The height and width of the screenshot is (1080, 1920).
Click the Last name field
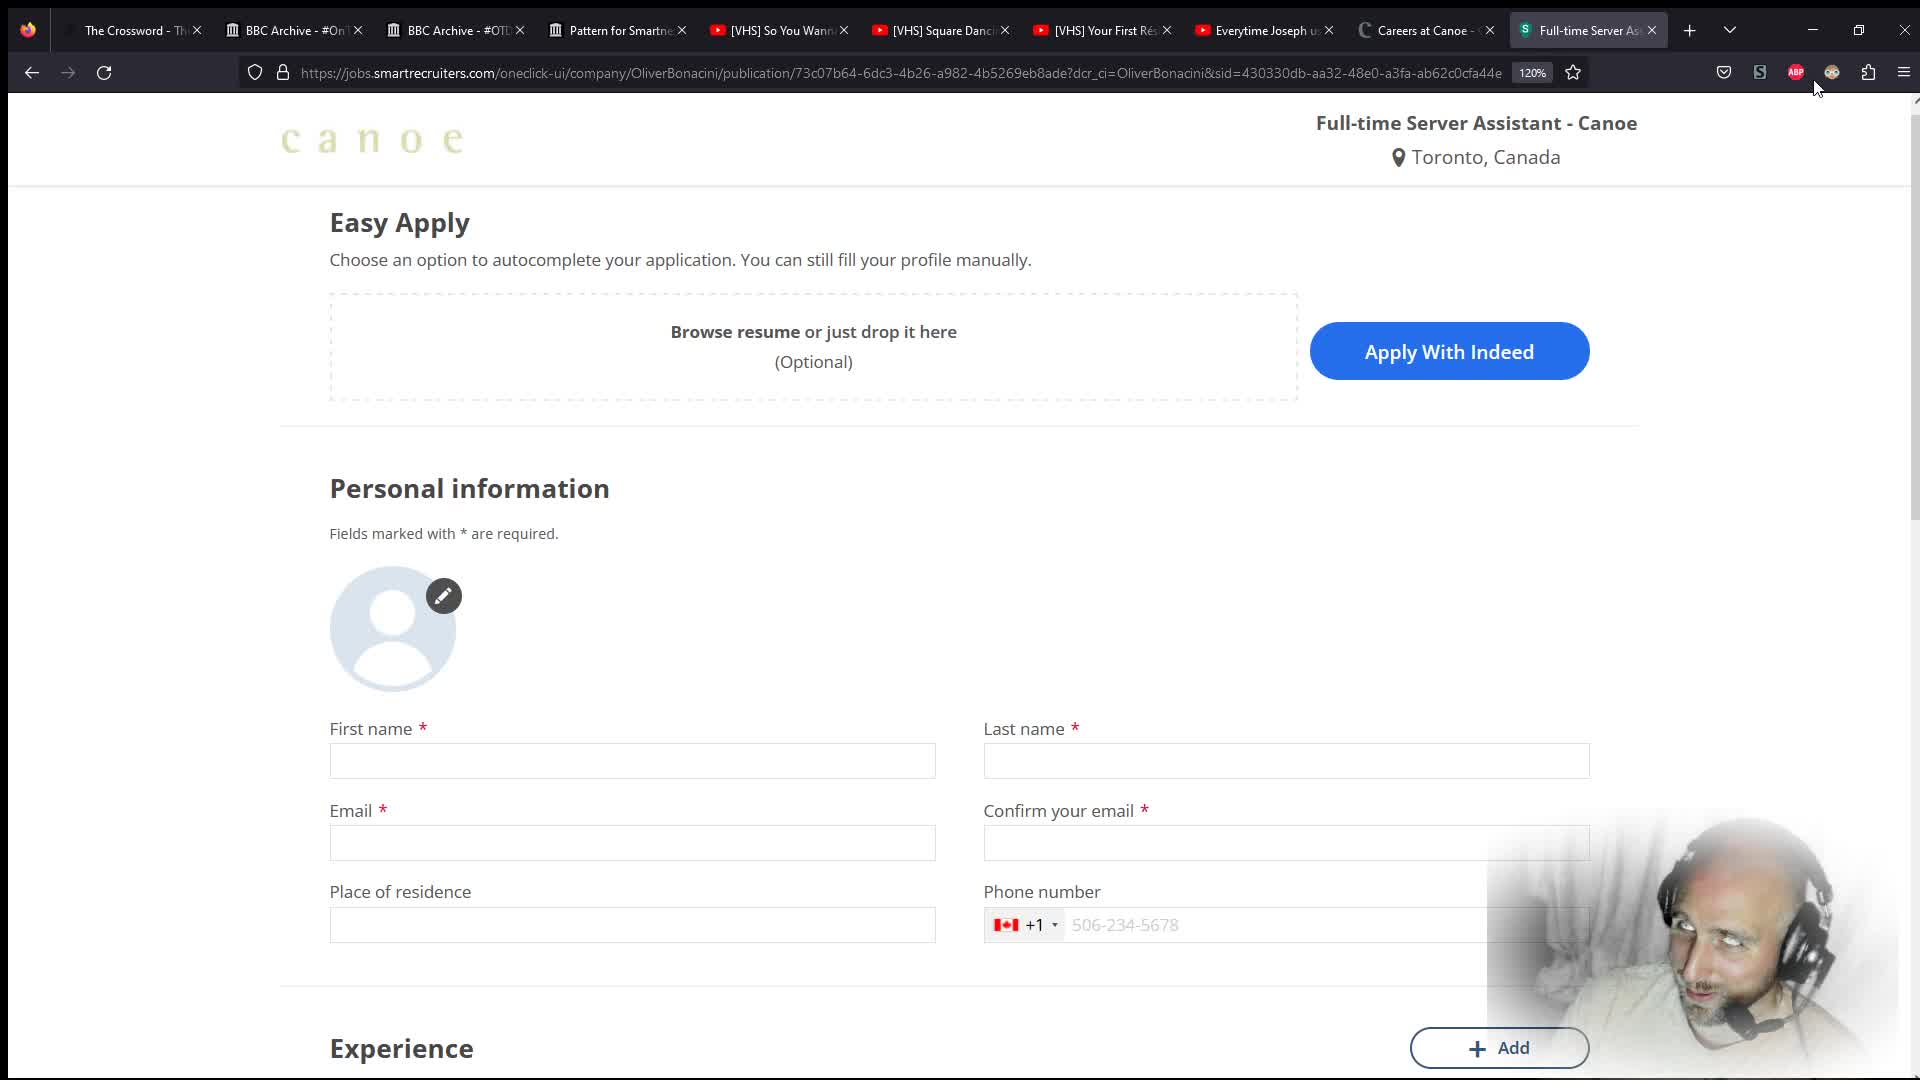(x=1286, y=761)
